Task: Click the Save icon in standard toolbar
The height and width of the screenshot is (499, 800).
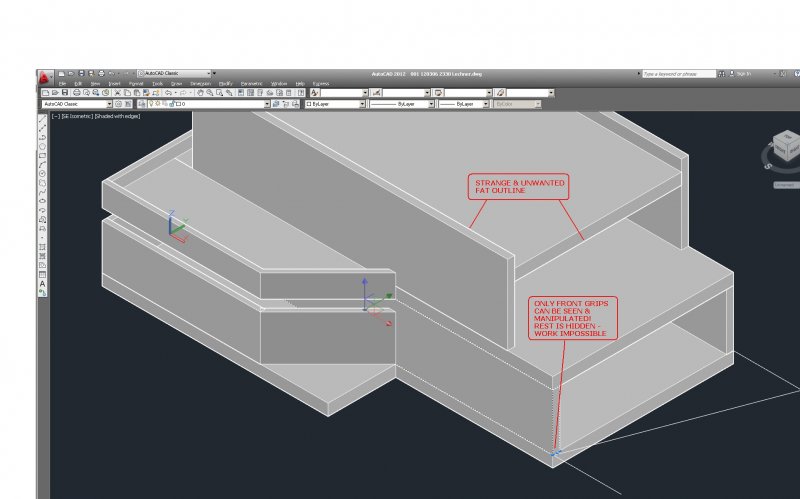Action: [65, 93]
